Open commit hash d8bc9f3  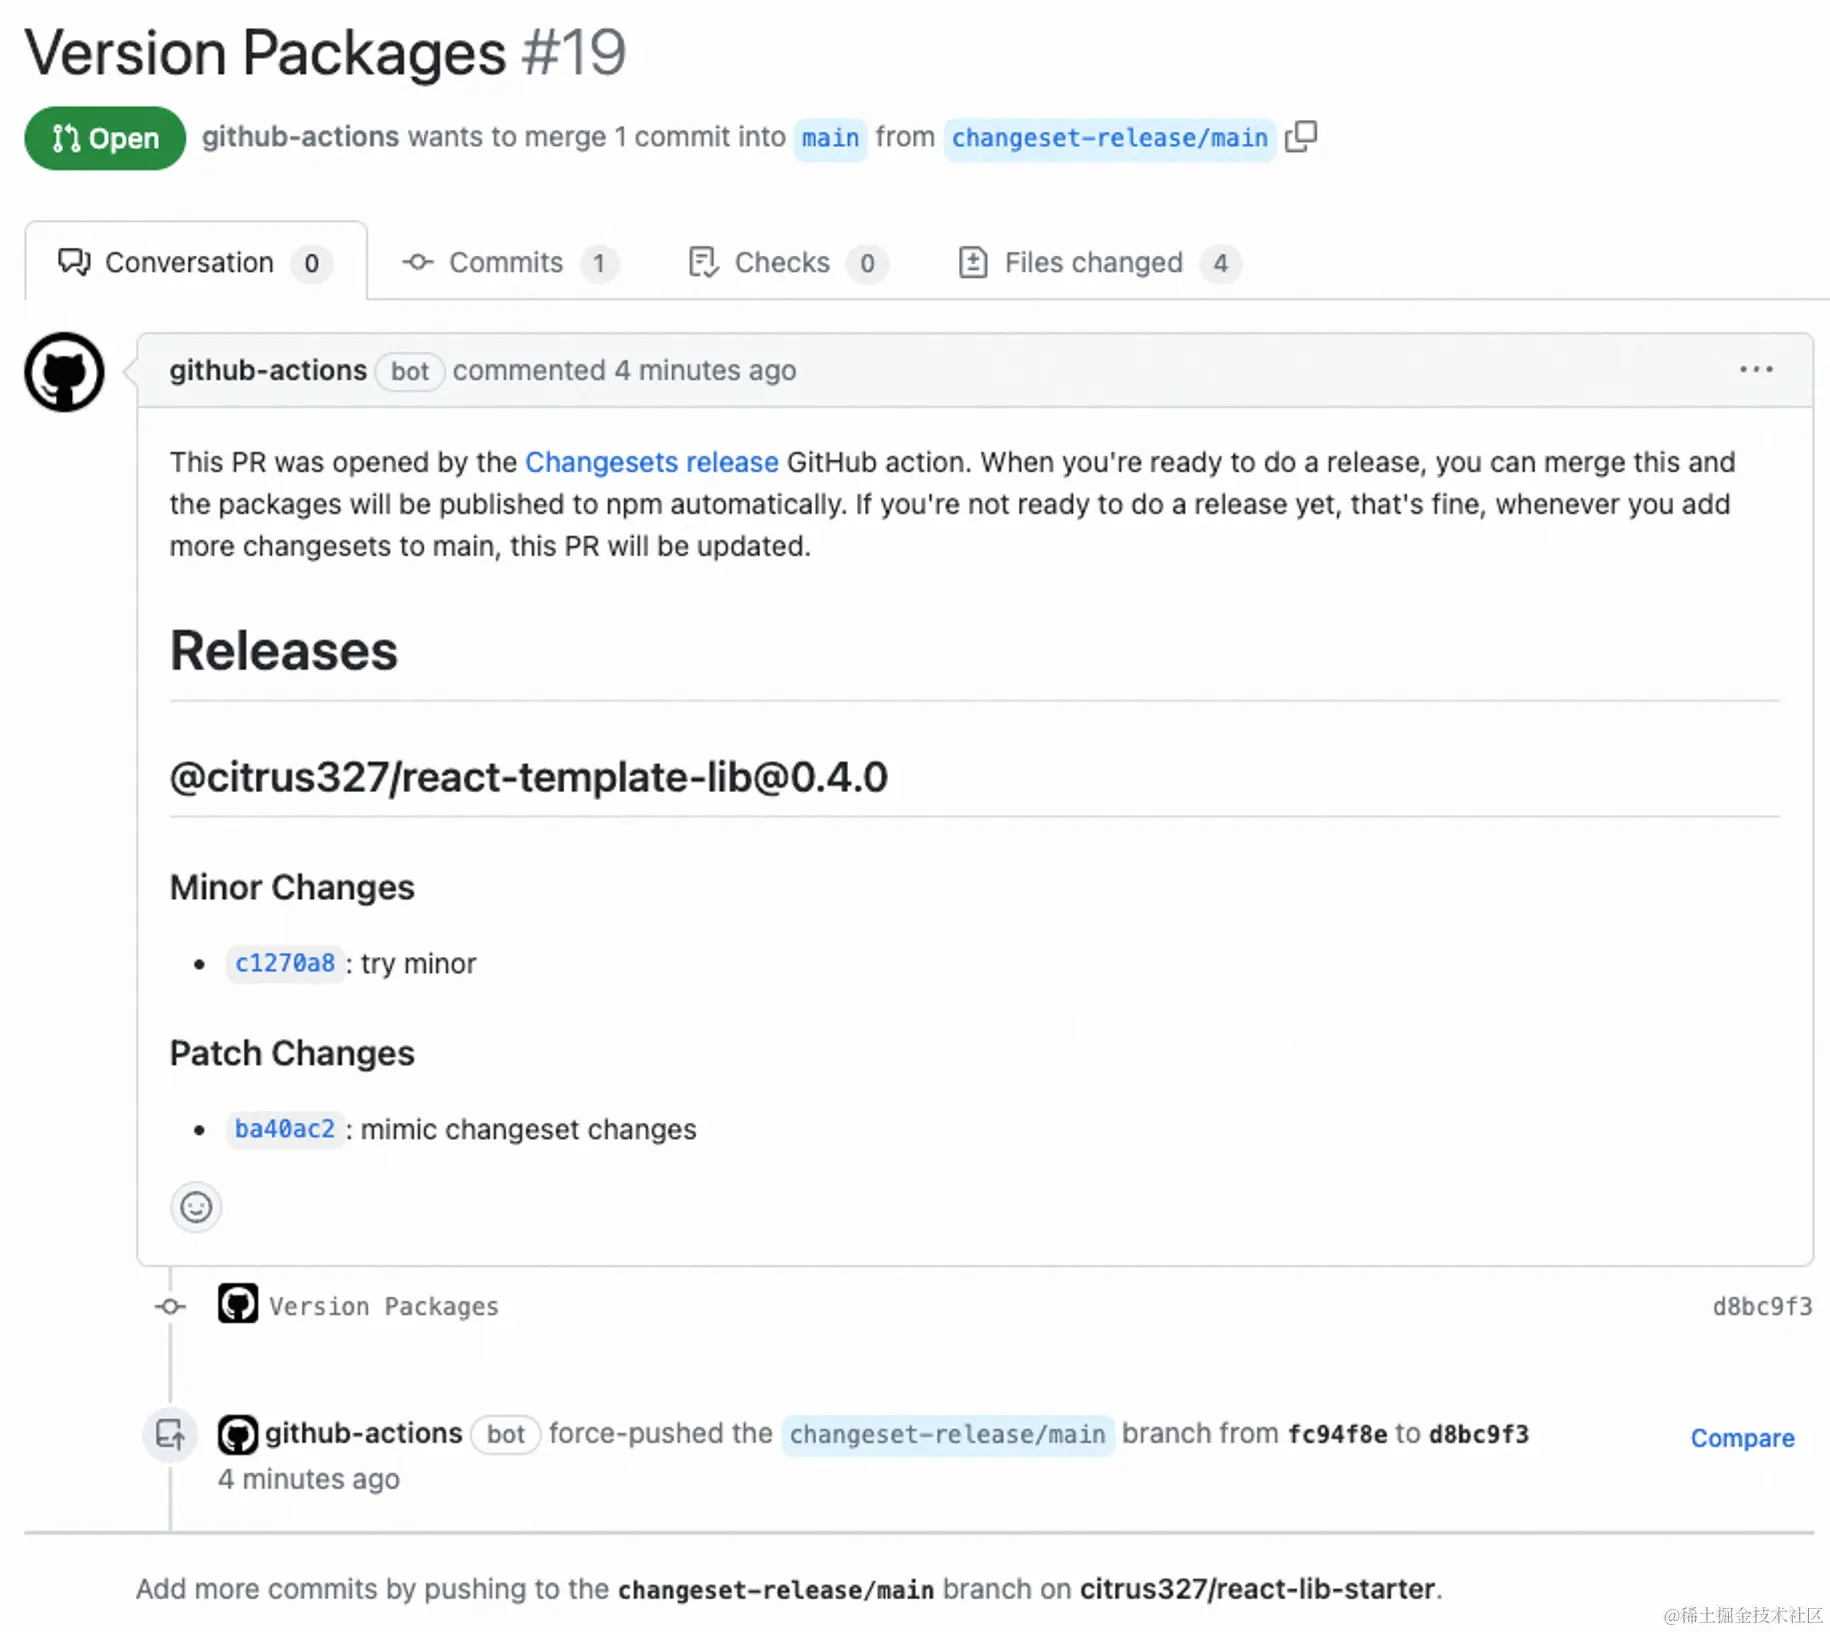(x=1762, y=1307)
